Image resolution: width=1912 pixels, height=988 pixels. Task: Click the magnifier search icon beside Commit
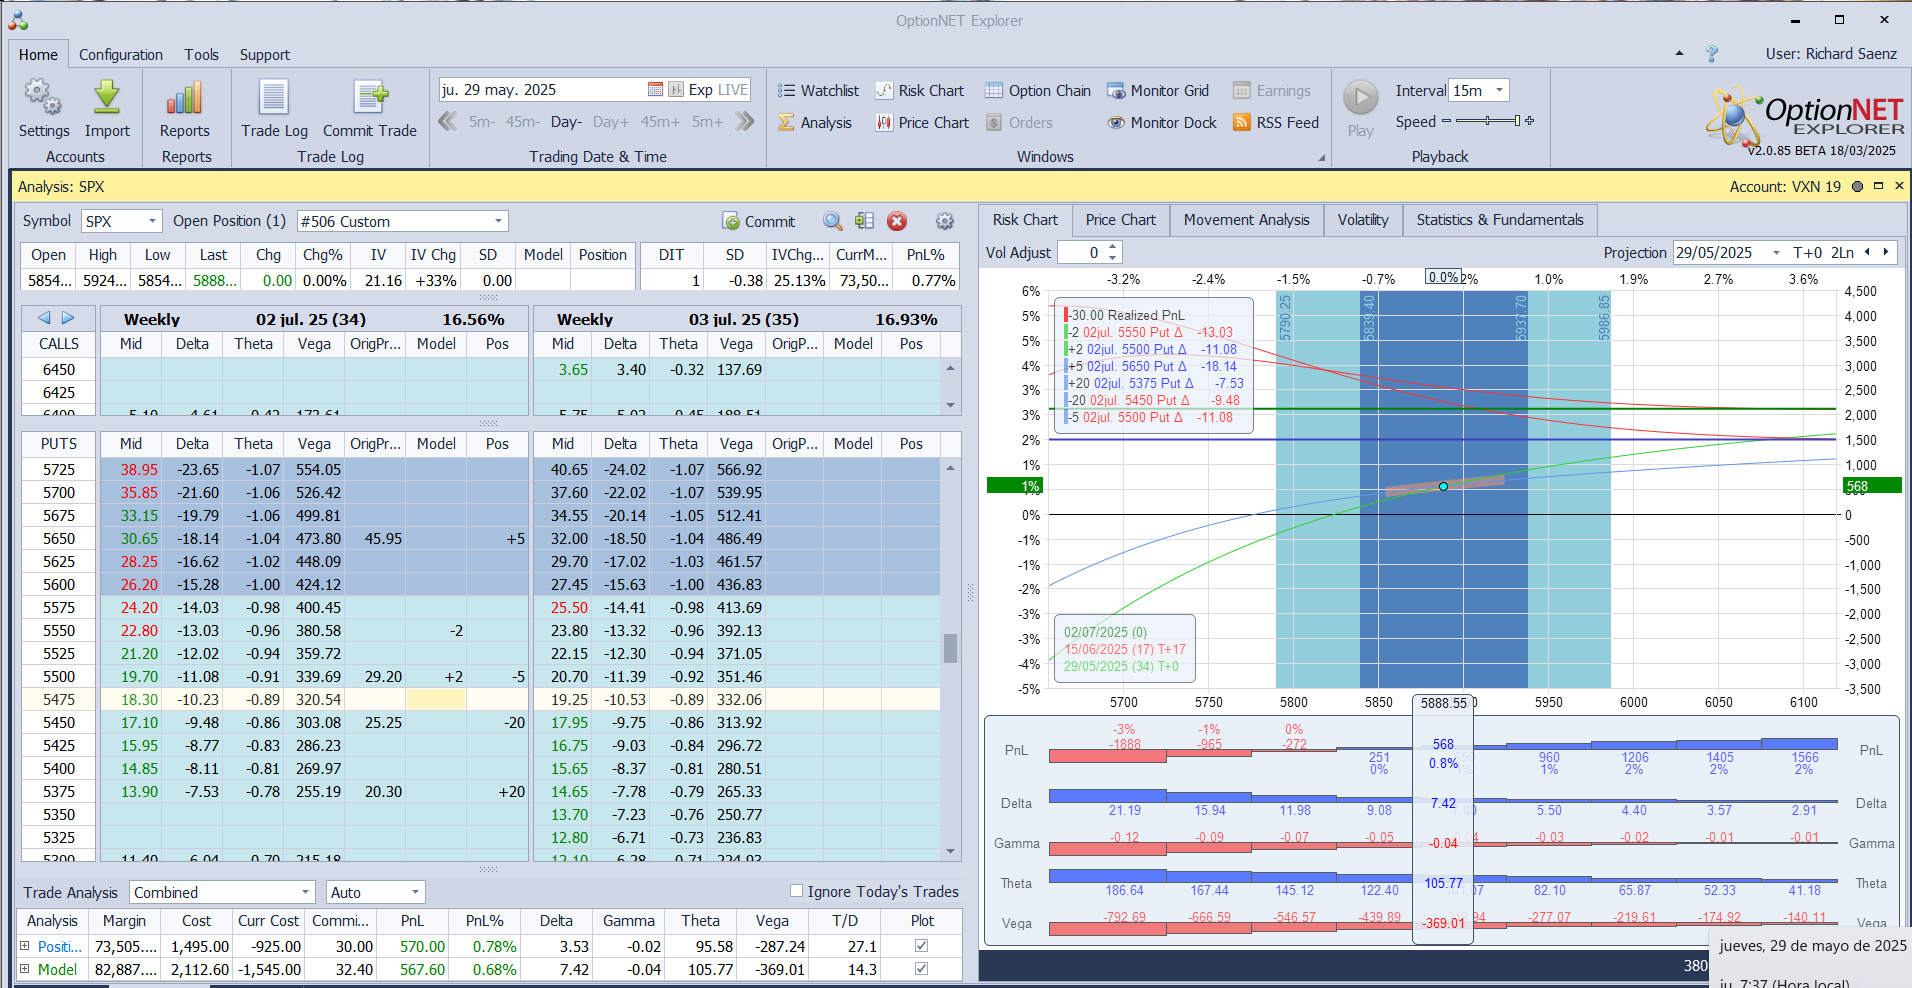832,221
